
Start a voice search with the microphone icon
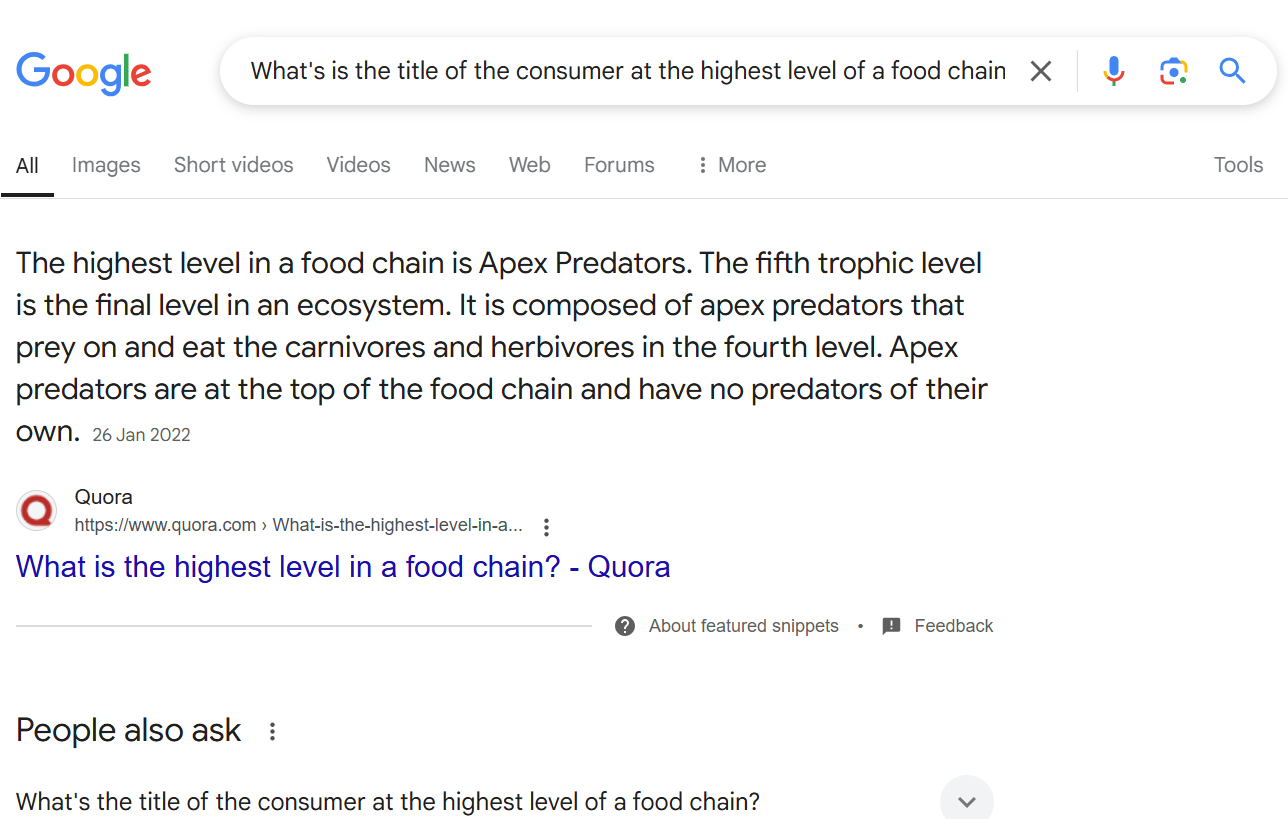pyautogui.click(x=1113, y=70)
